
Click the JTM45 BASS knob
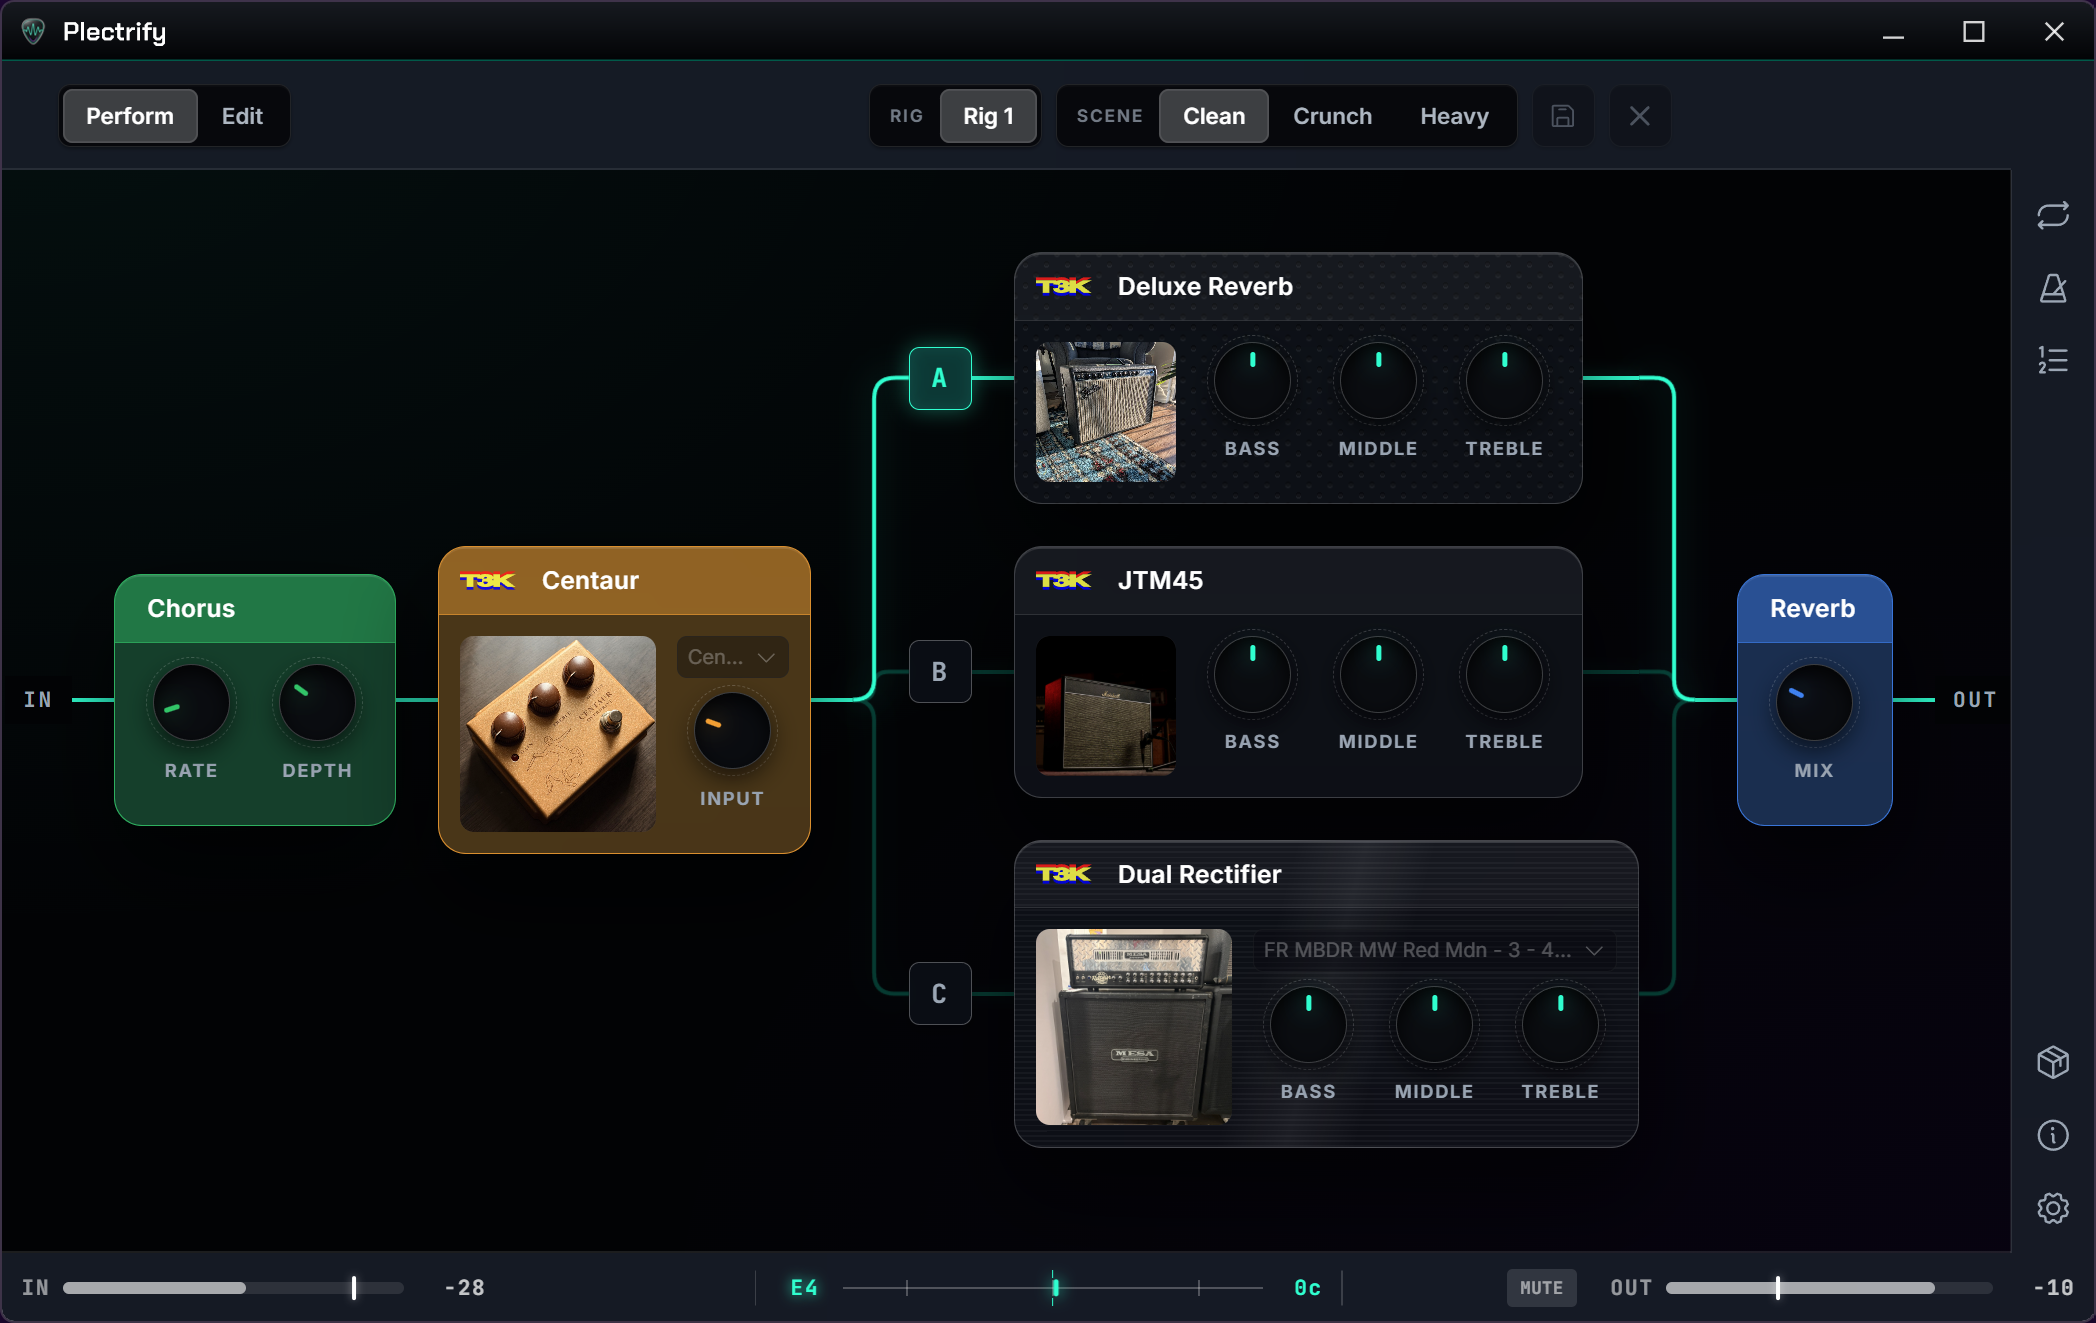pyautogui.click(x=1252, y=675)
